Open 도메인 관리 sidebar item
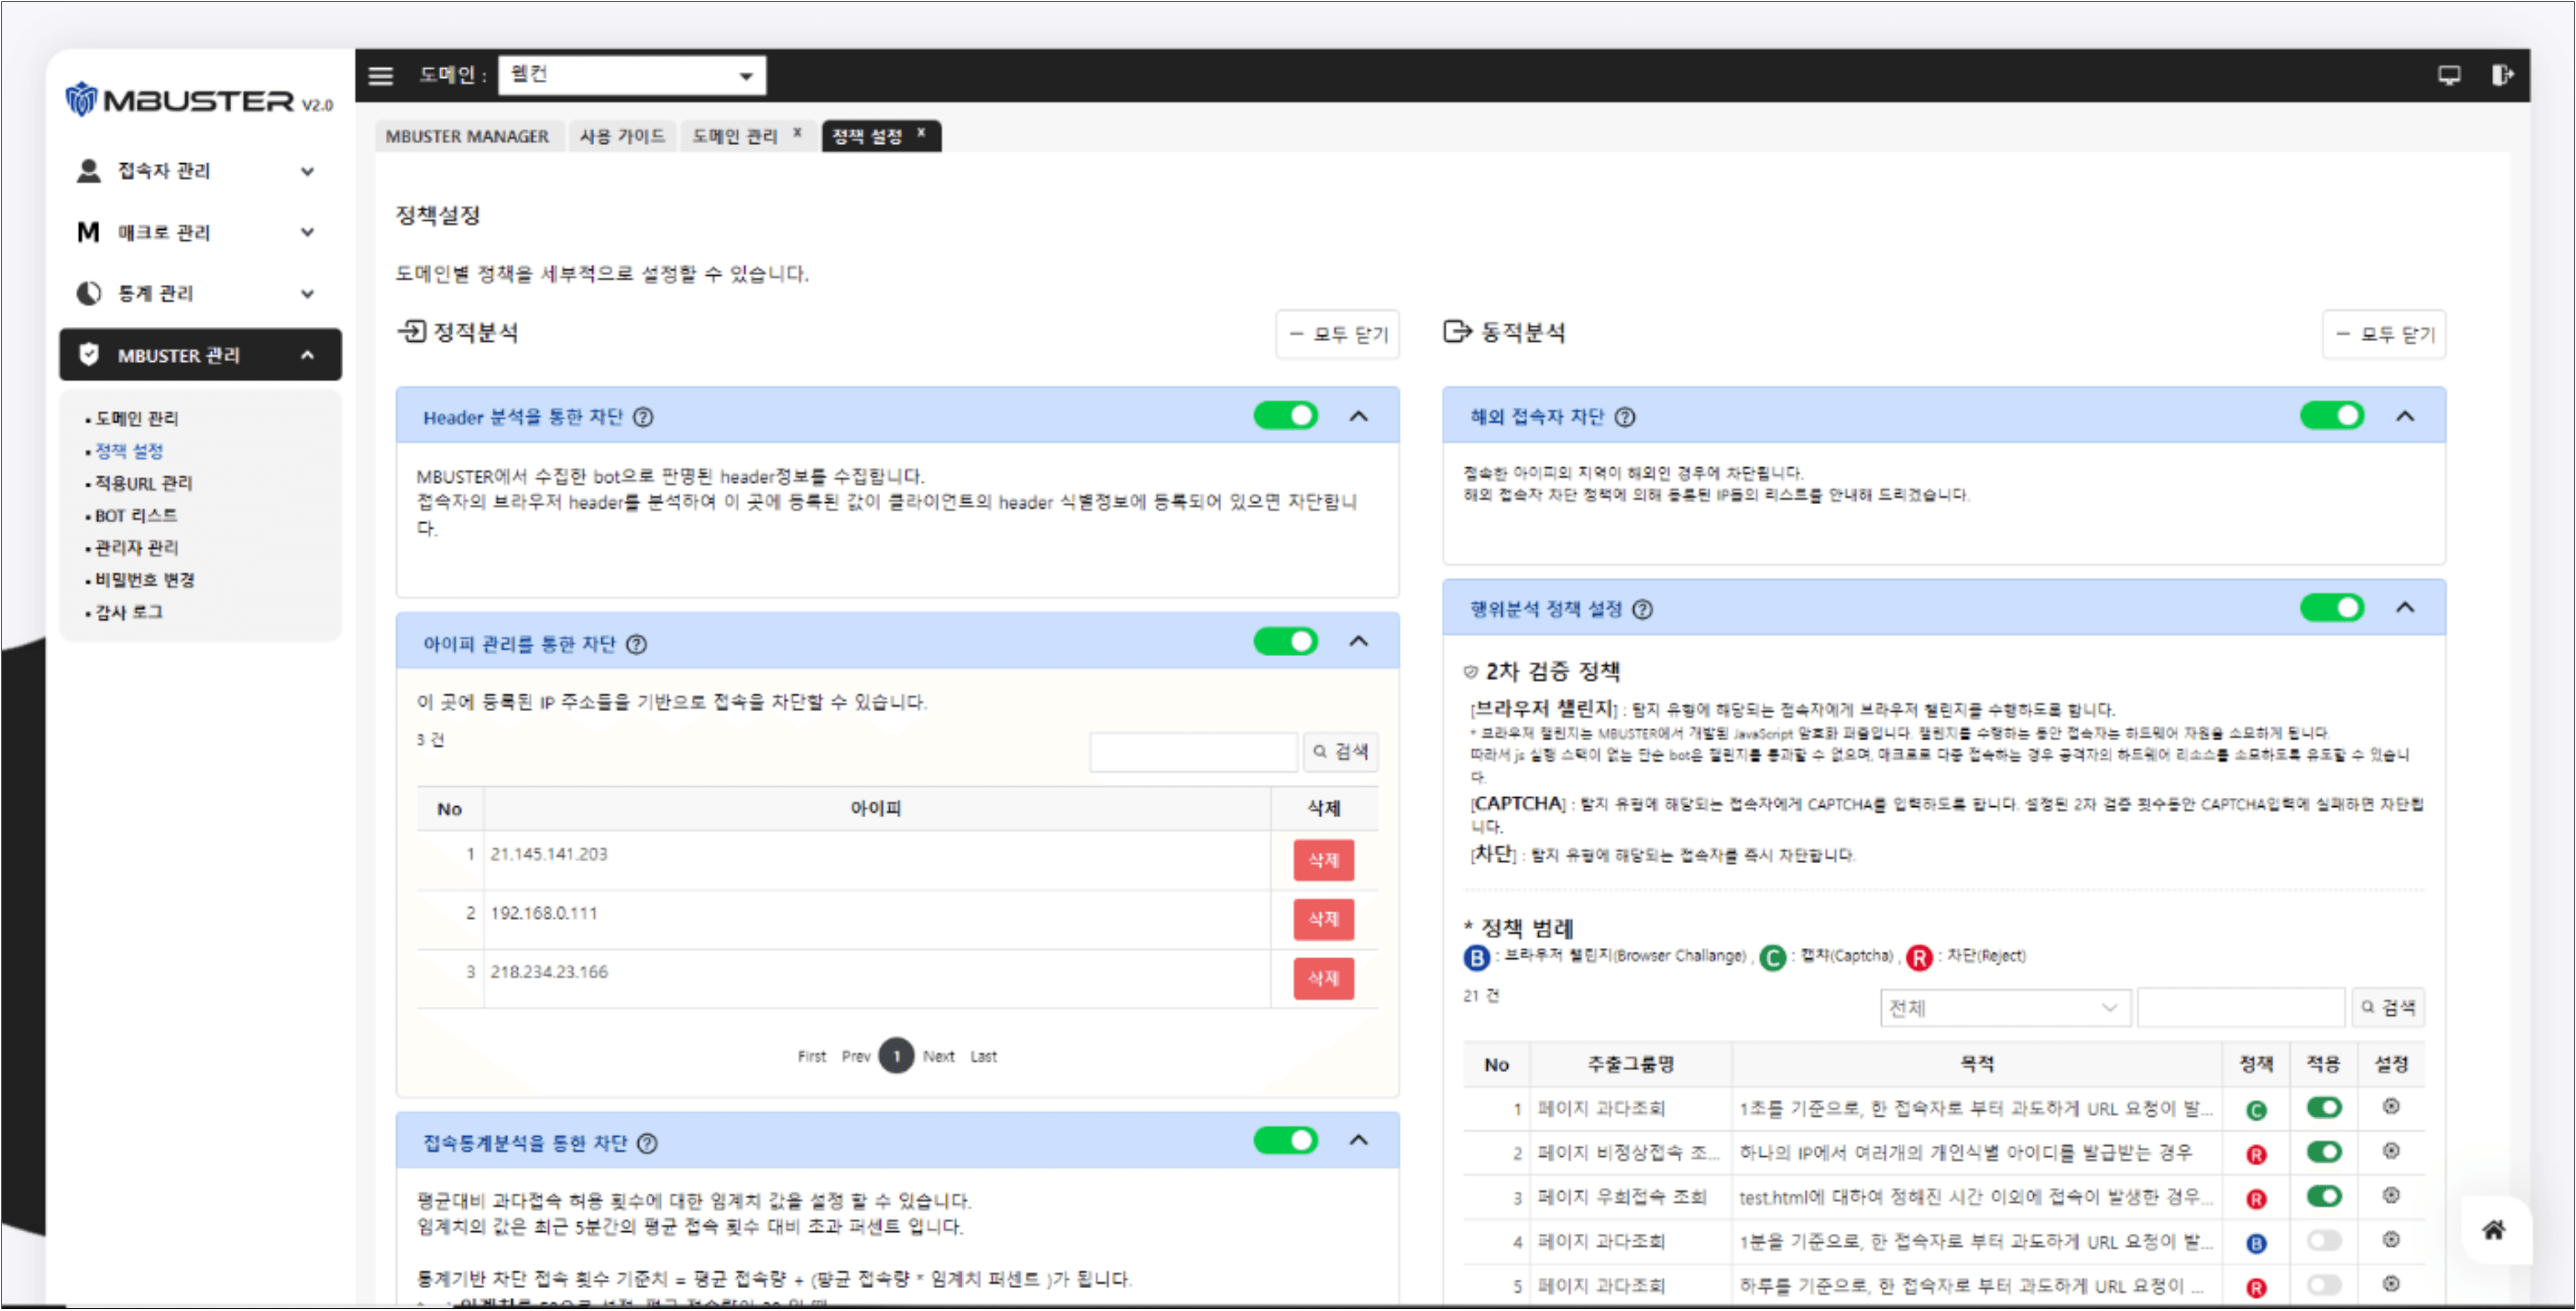 (x=136, y=419)
